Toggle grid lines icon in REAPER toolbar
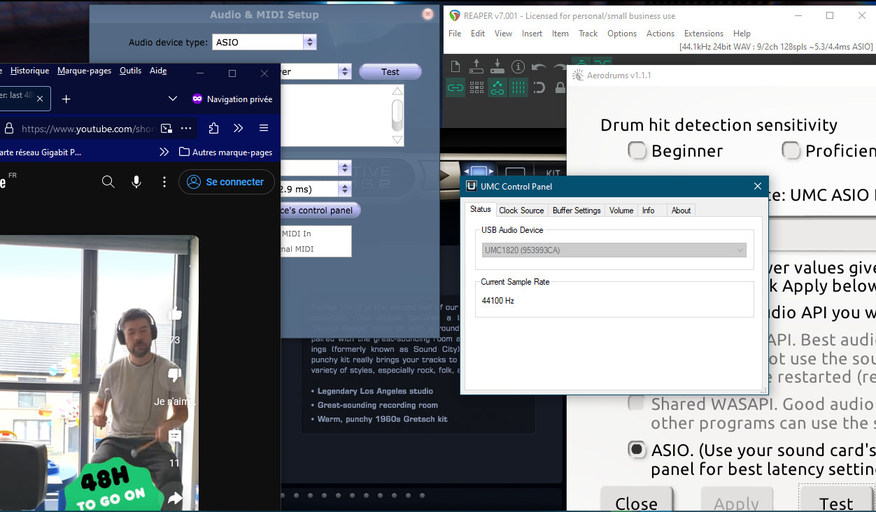 (518, 88)
